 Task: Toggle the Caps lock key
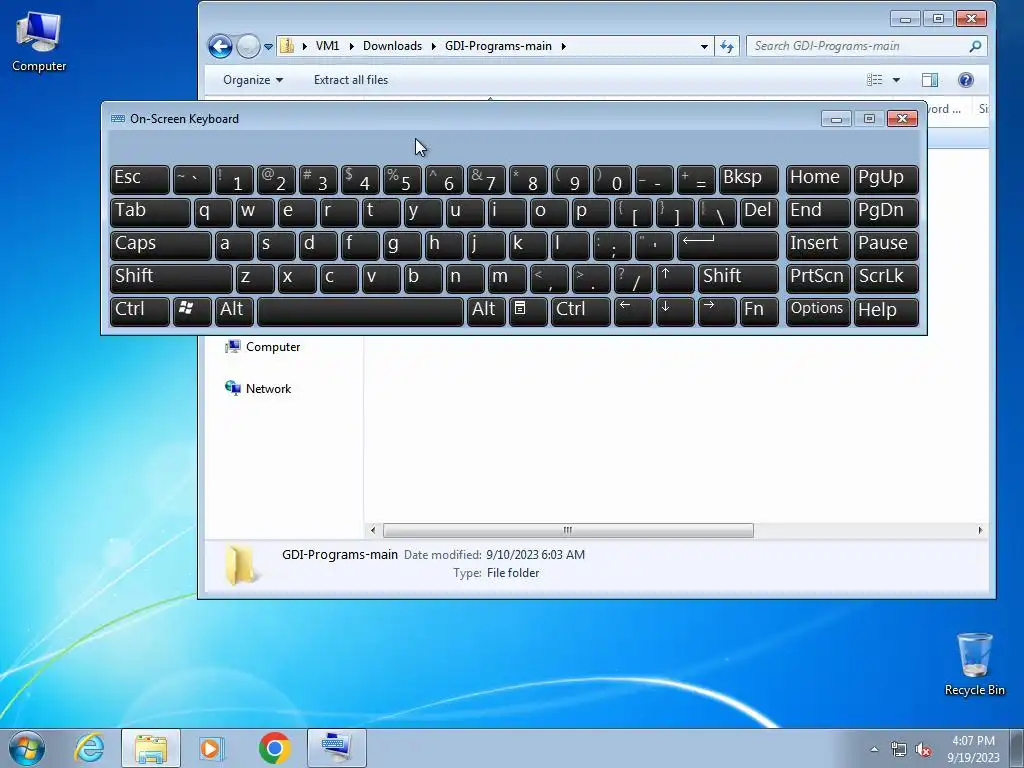(x=161, y=246)
